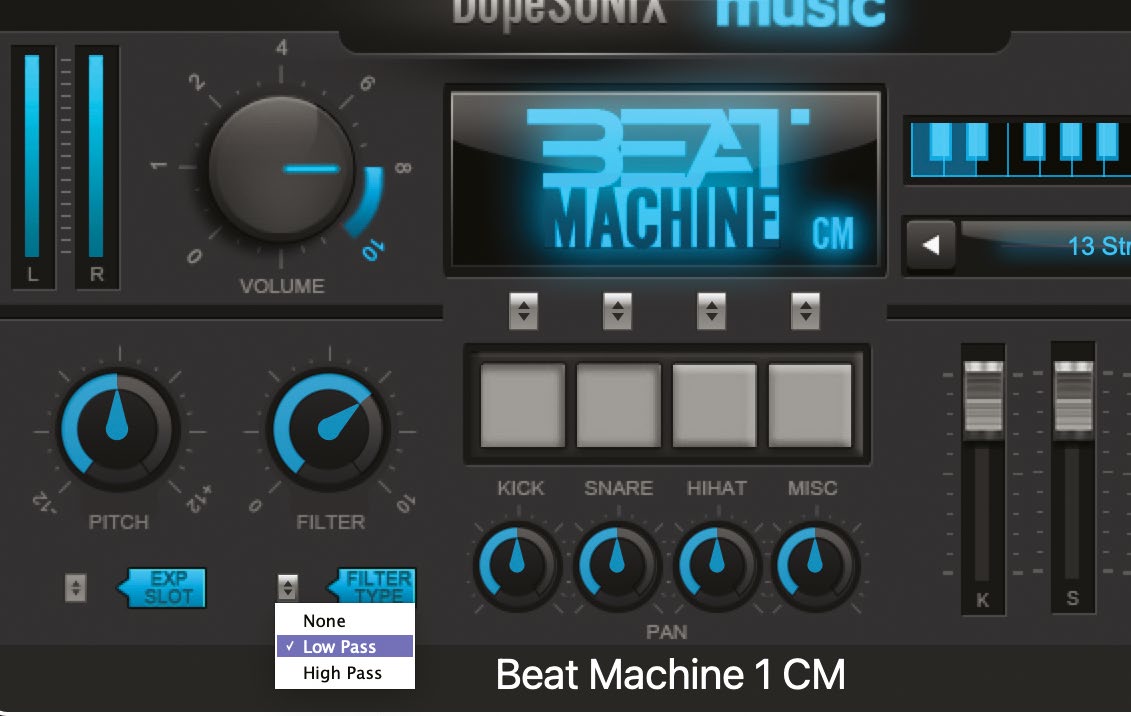Click the Beat Machine CM logo display

pos(664,180)
